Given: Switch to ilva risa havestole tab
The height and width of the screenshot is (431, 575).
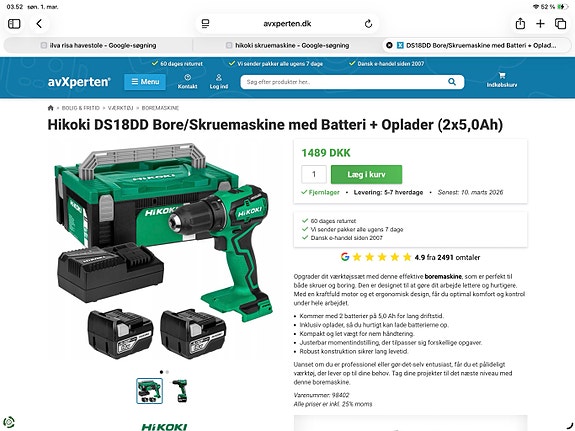Looking at the screenshot, I should point(98,45).
